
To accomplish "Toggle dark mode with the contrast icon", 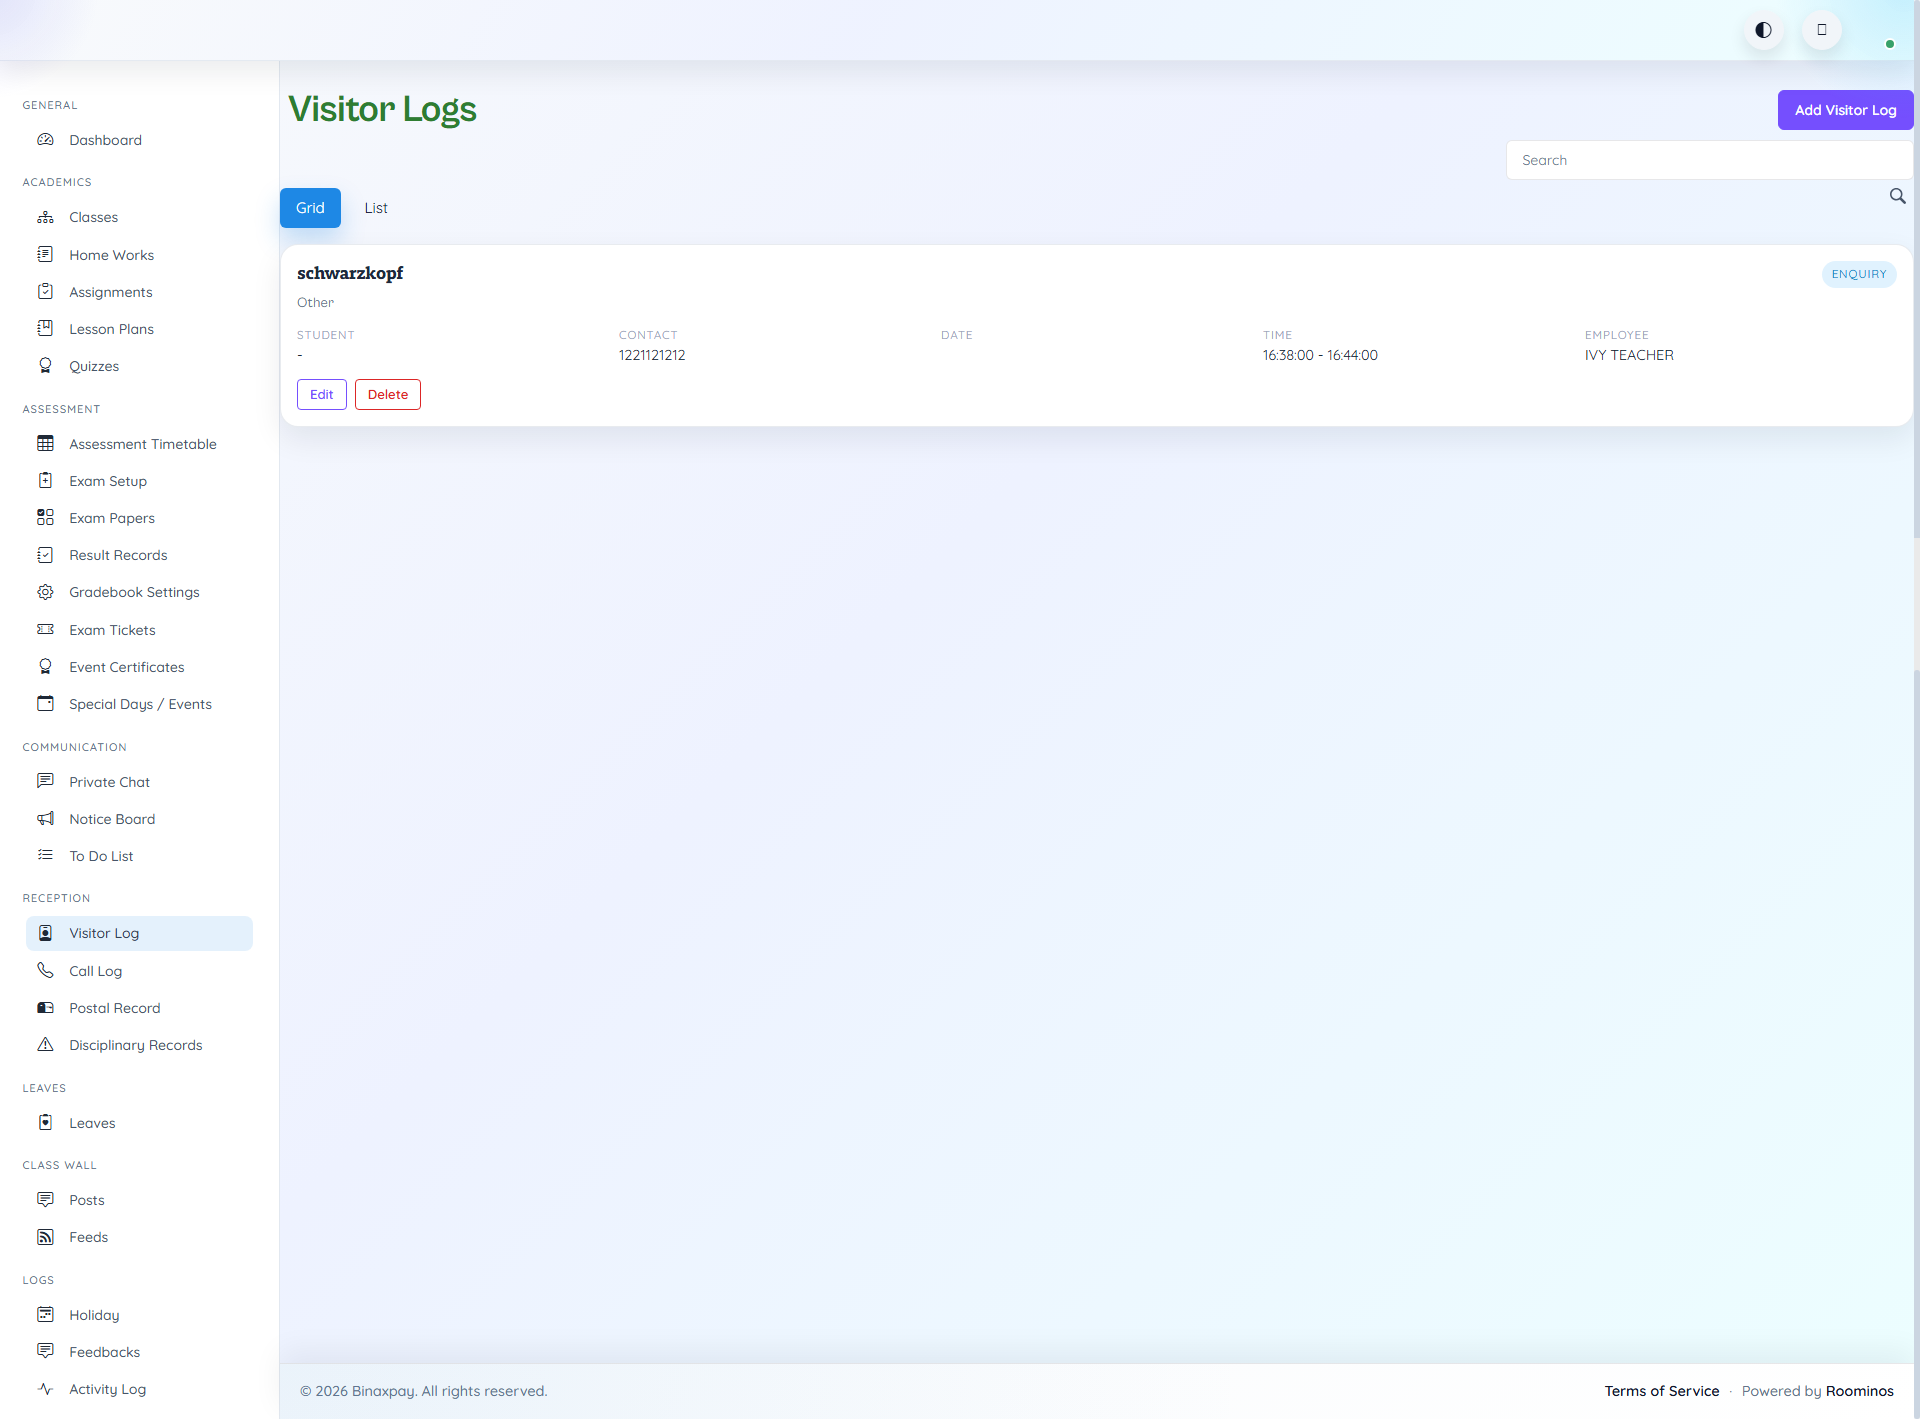I will point(1763,30).
